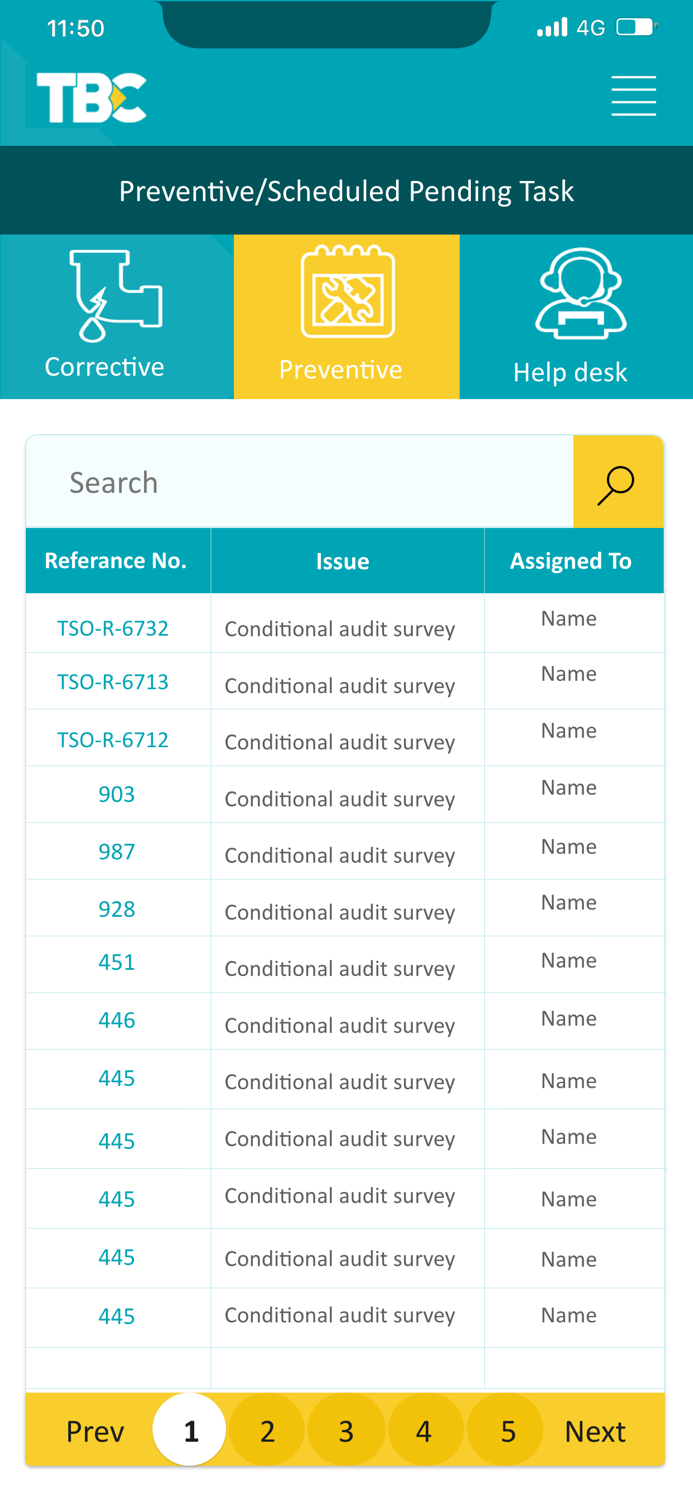Tap the battery status icon
Viewport: 693px width, 1500px height.
pyautogui.click(x=635, y=27)
